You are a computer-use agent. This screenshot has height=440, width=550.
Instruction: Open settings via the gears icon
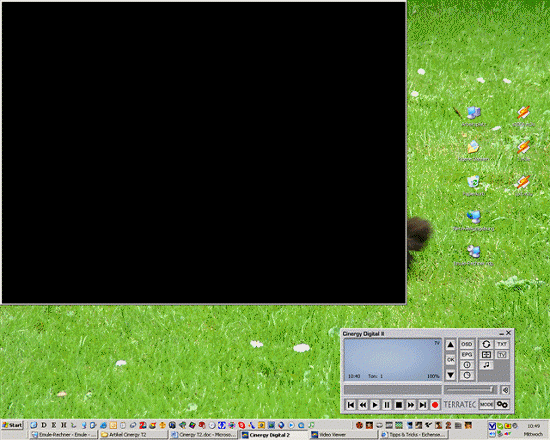pos(502,405)
